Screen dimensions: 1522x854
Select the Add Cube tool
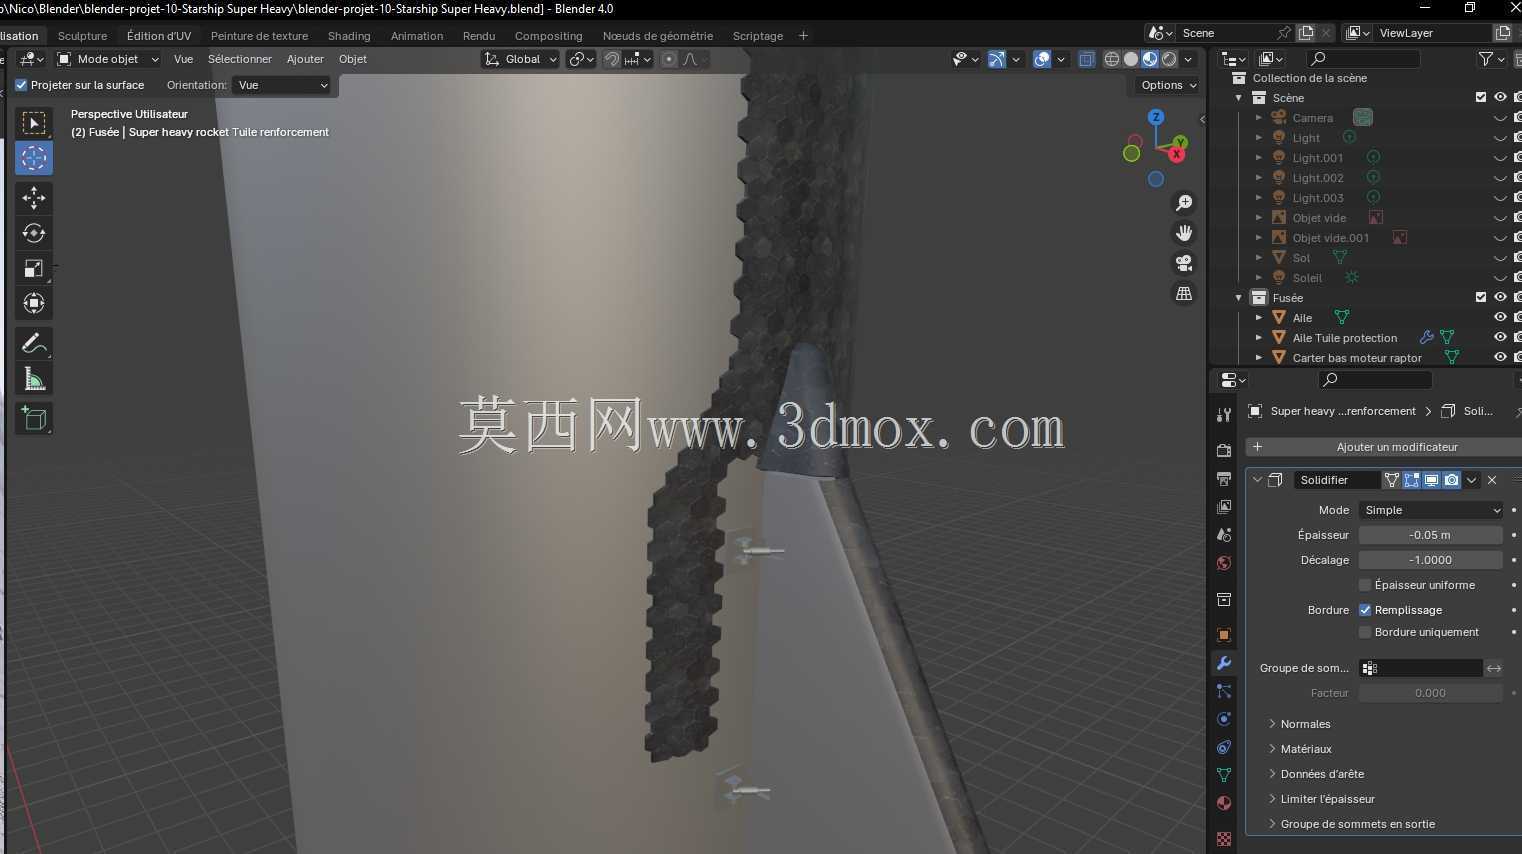point(34,418)
